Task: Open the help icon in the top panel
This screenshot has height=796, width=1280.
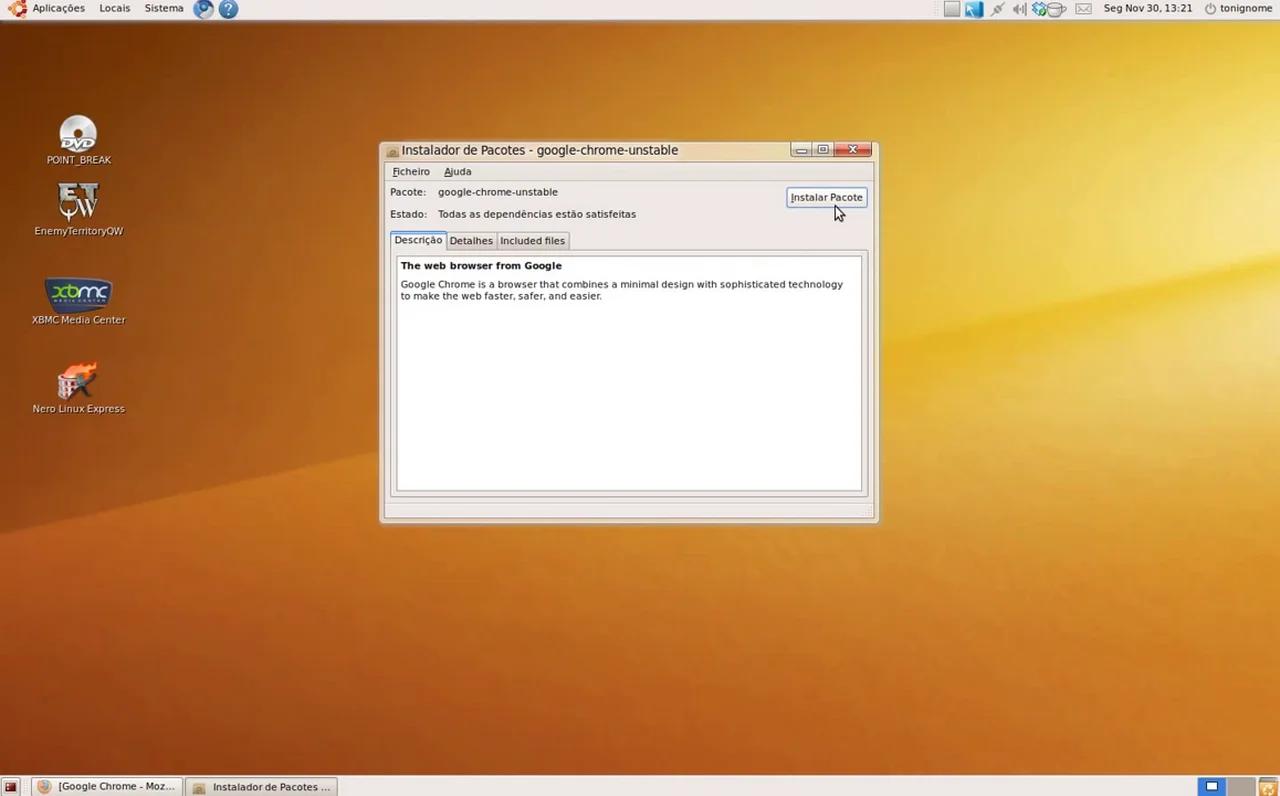Action: click(228, 9)
